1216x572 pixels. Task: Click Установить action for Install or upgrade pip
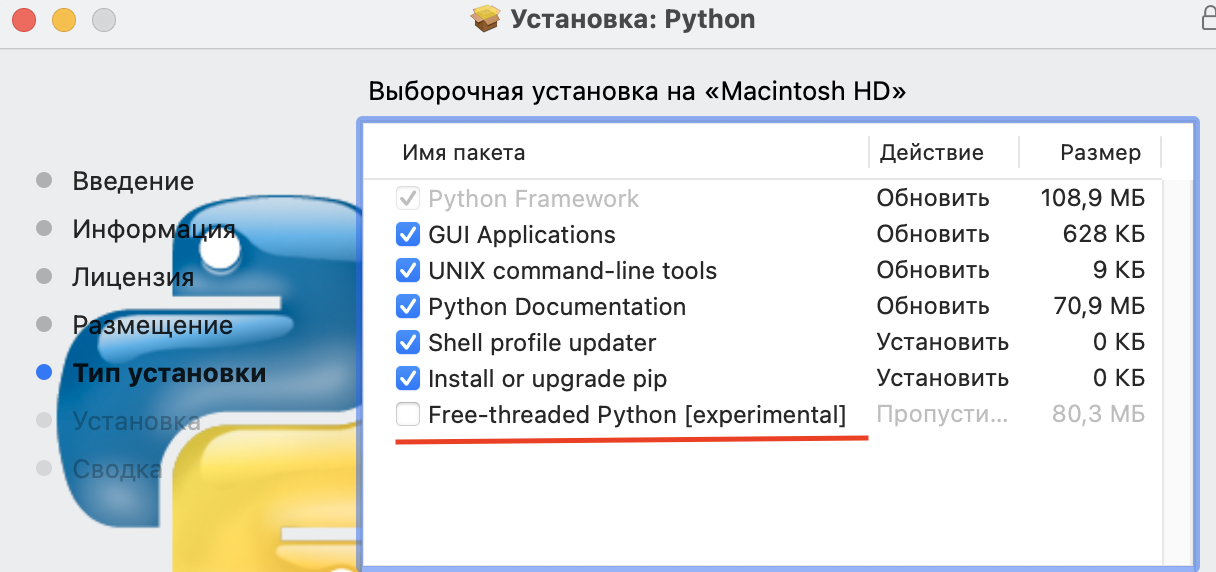pos(943,379)
